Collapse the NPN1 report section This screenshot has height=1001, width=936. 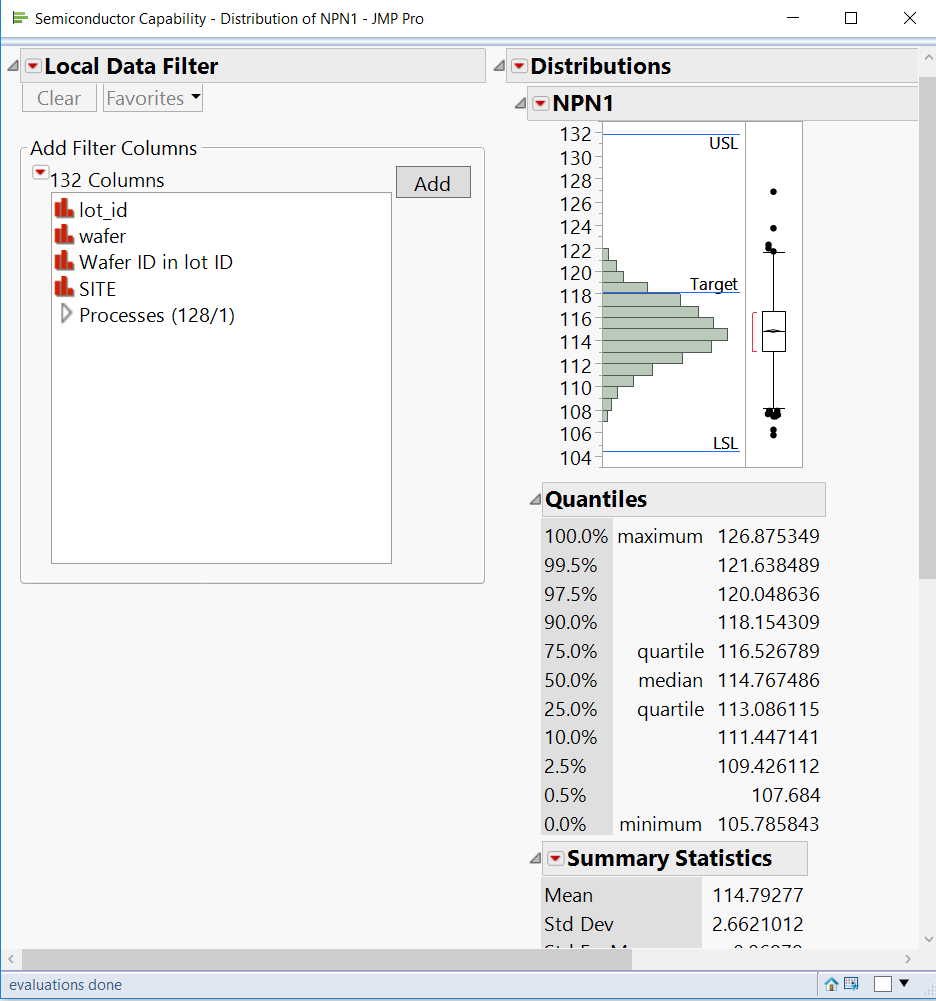tap(519, 103)
